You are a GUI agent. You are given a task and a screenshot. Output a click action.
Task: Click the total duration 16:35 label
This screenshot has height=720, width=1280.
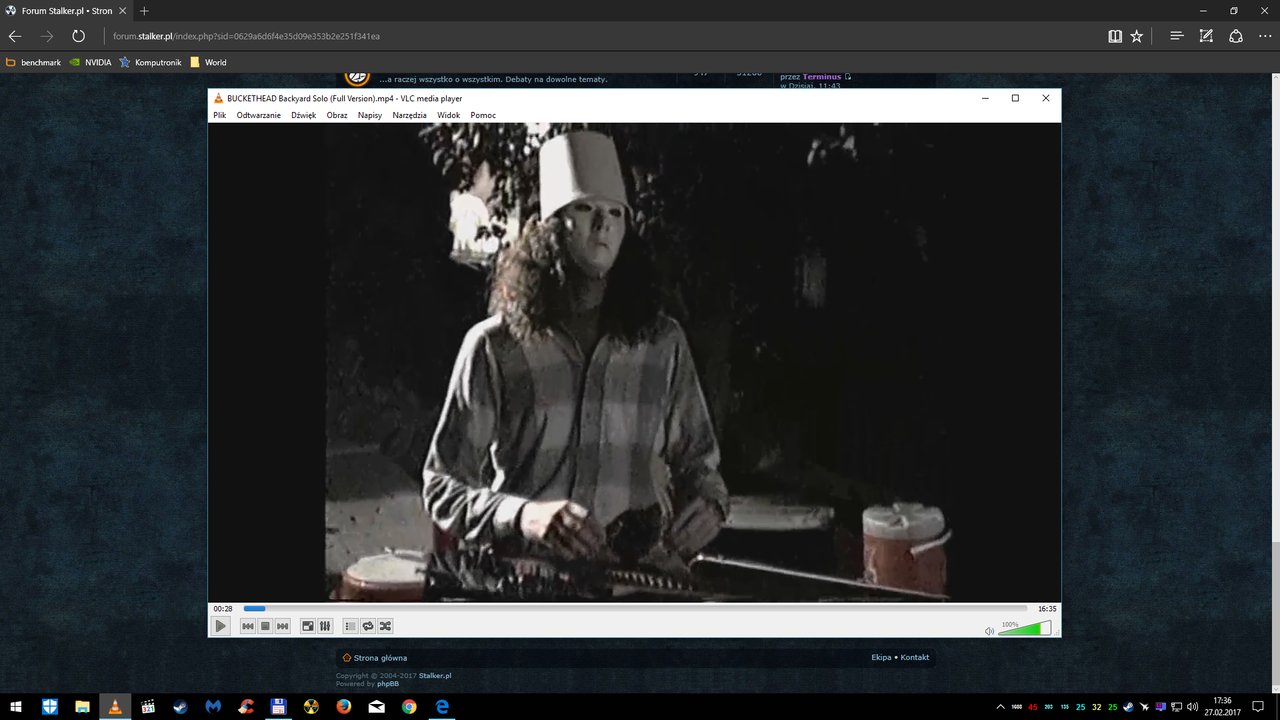point(1047,608)
